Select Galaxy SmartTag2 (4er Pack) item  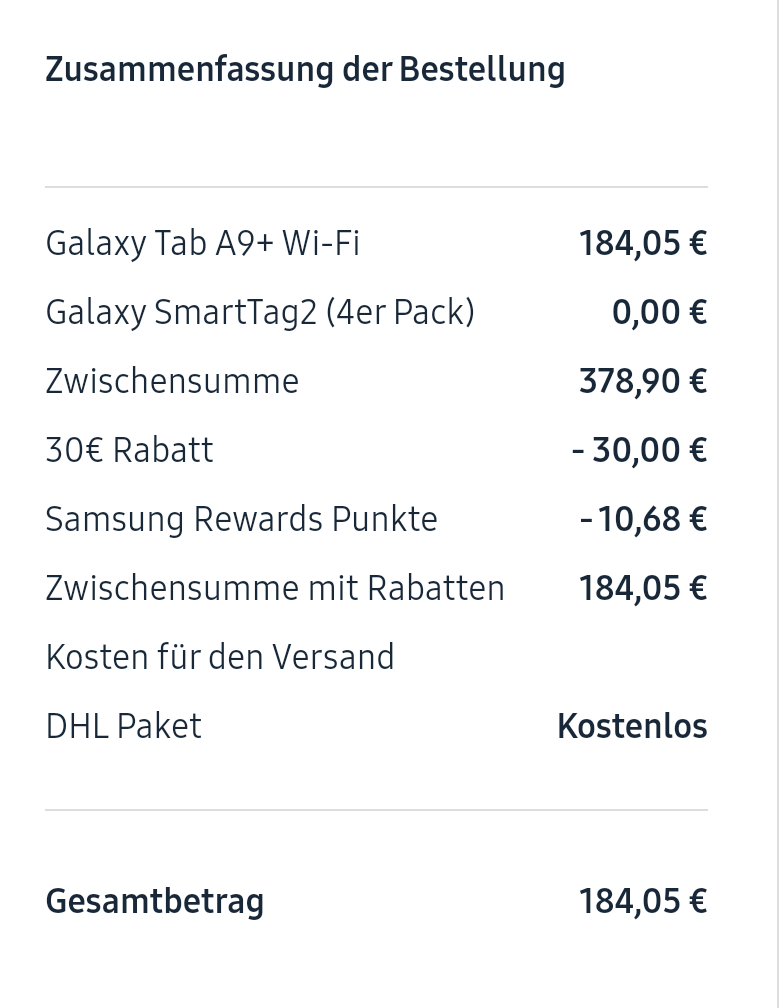point(260,312)
